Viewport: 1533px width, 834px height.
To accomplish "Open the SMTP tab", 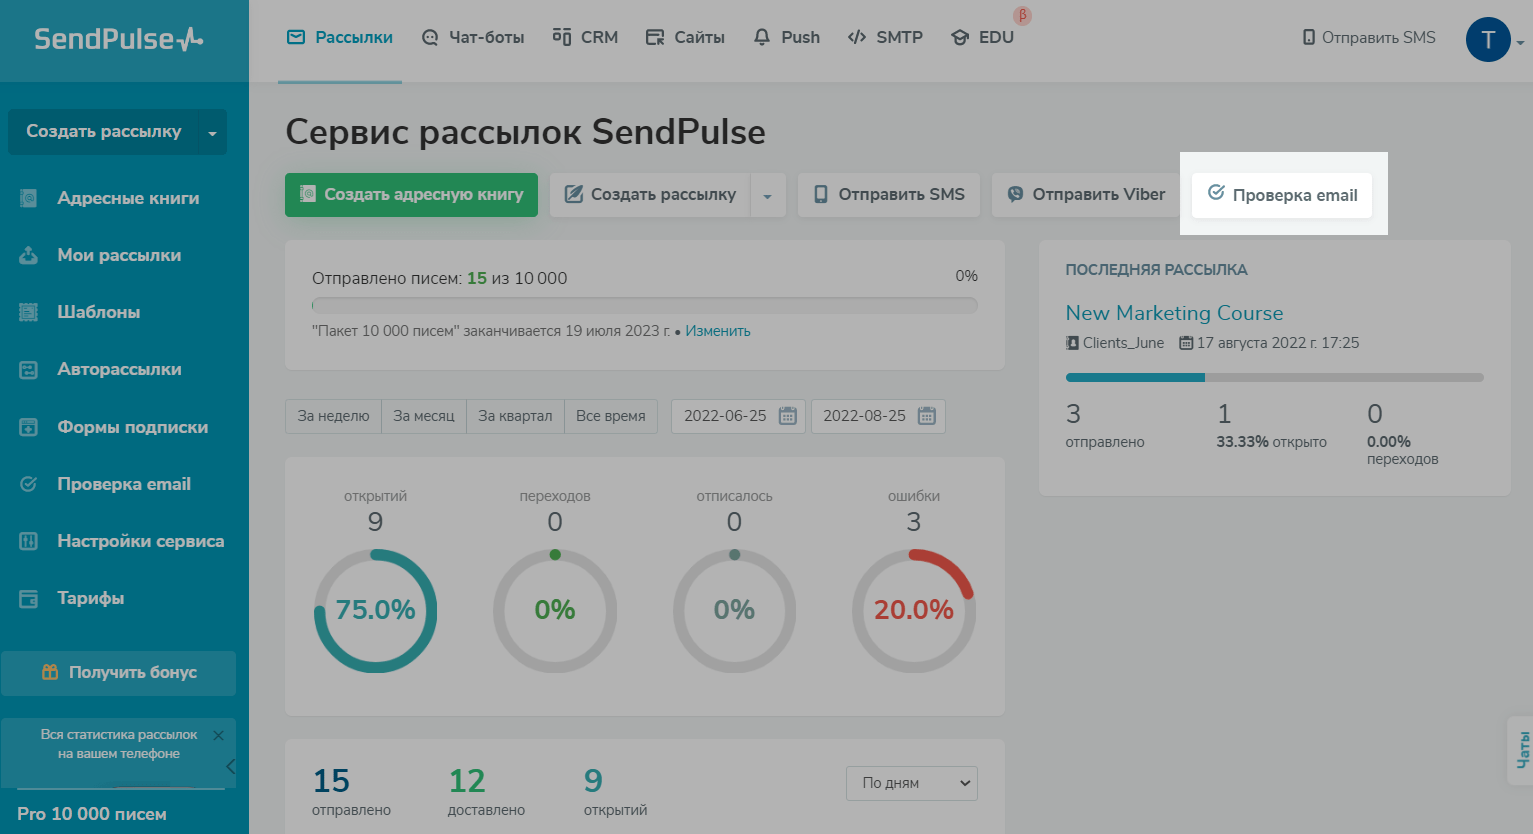I will click(x=885, y=38).
